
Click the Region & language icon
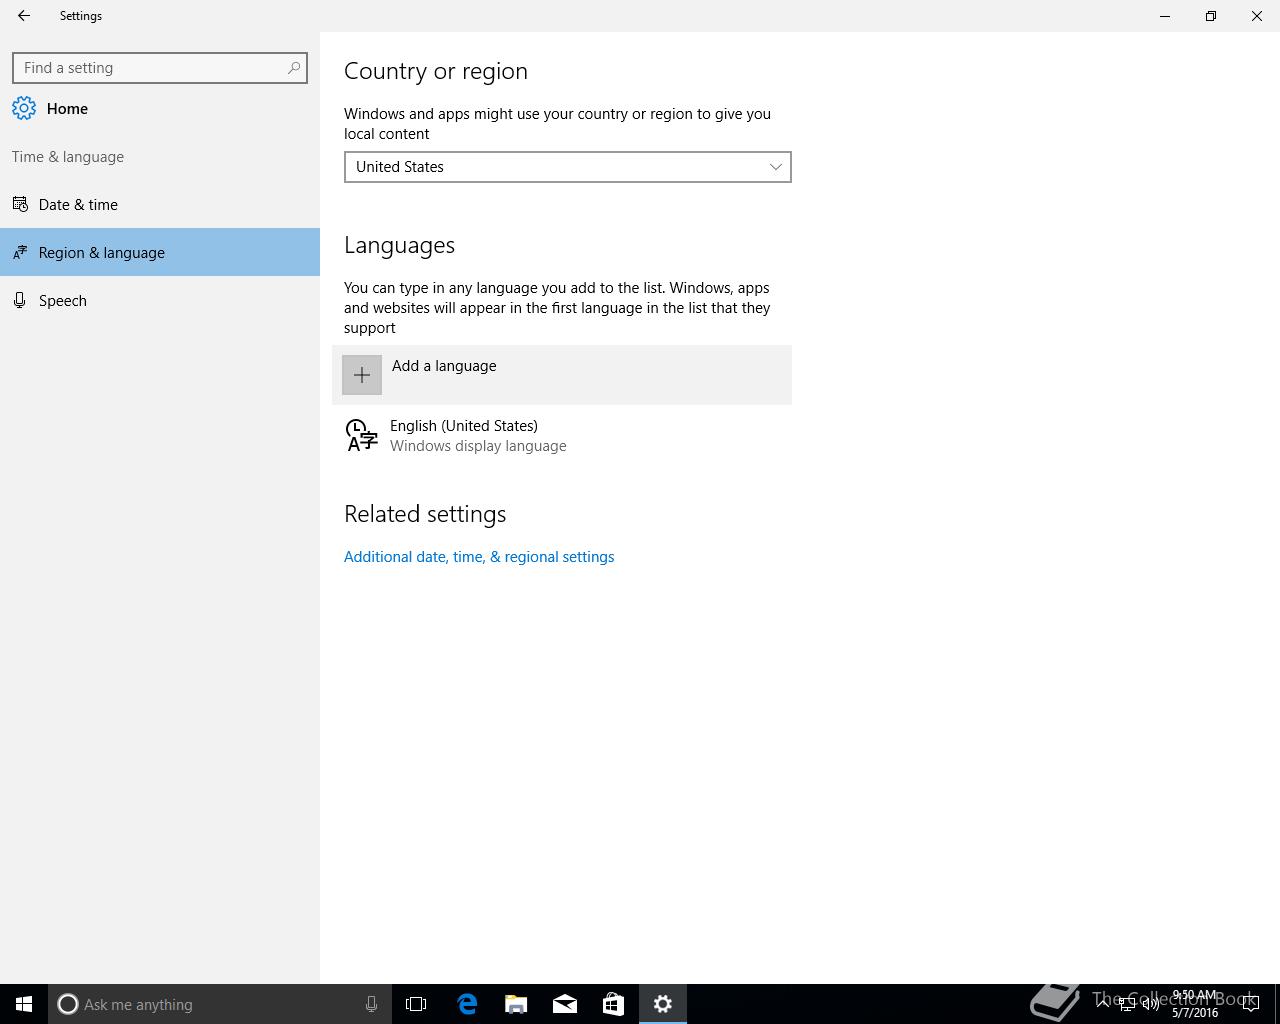pyautogui.click(x=19, y=252)
